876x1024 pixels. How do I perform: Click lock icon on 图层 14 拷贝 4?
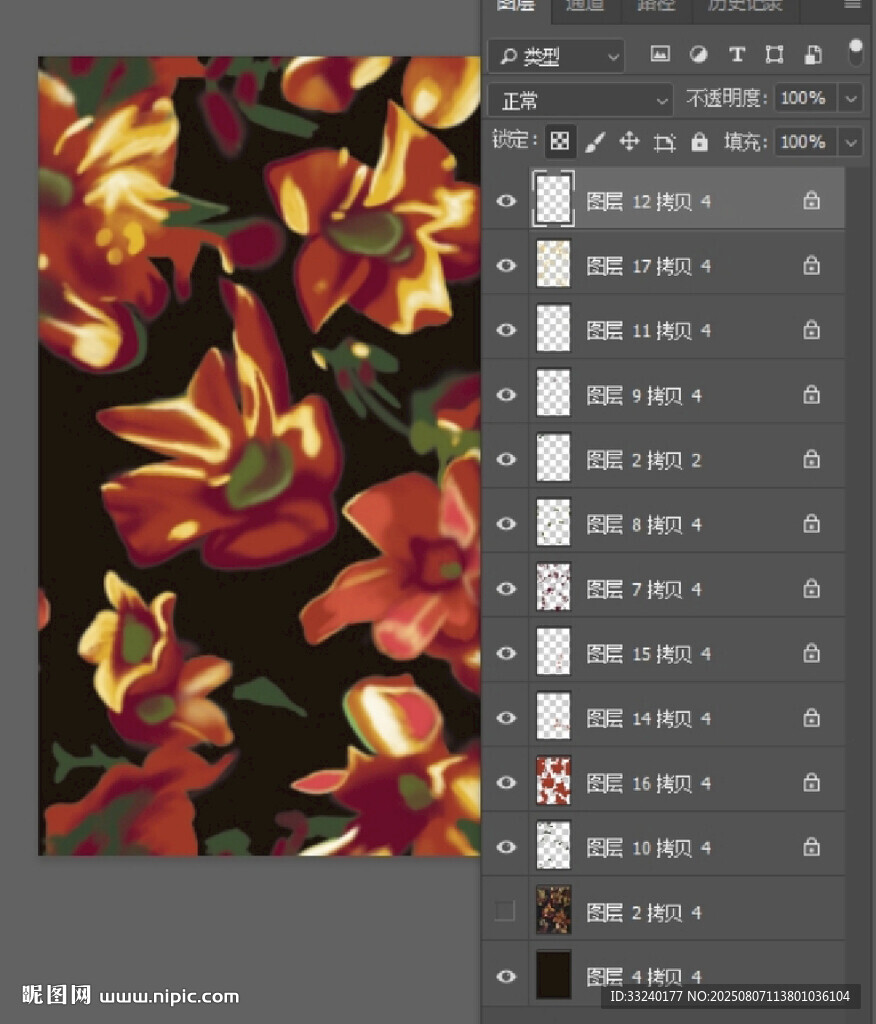pos(811,718)
